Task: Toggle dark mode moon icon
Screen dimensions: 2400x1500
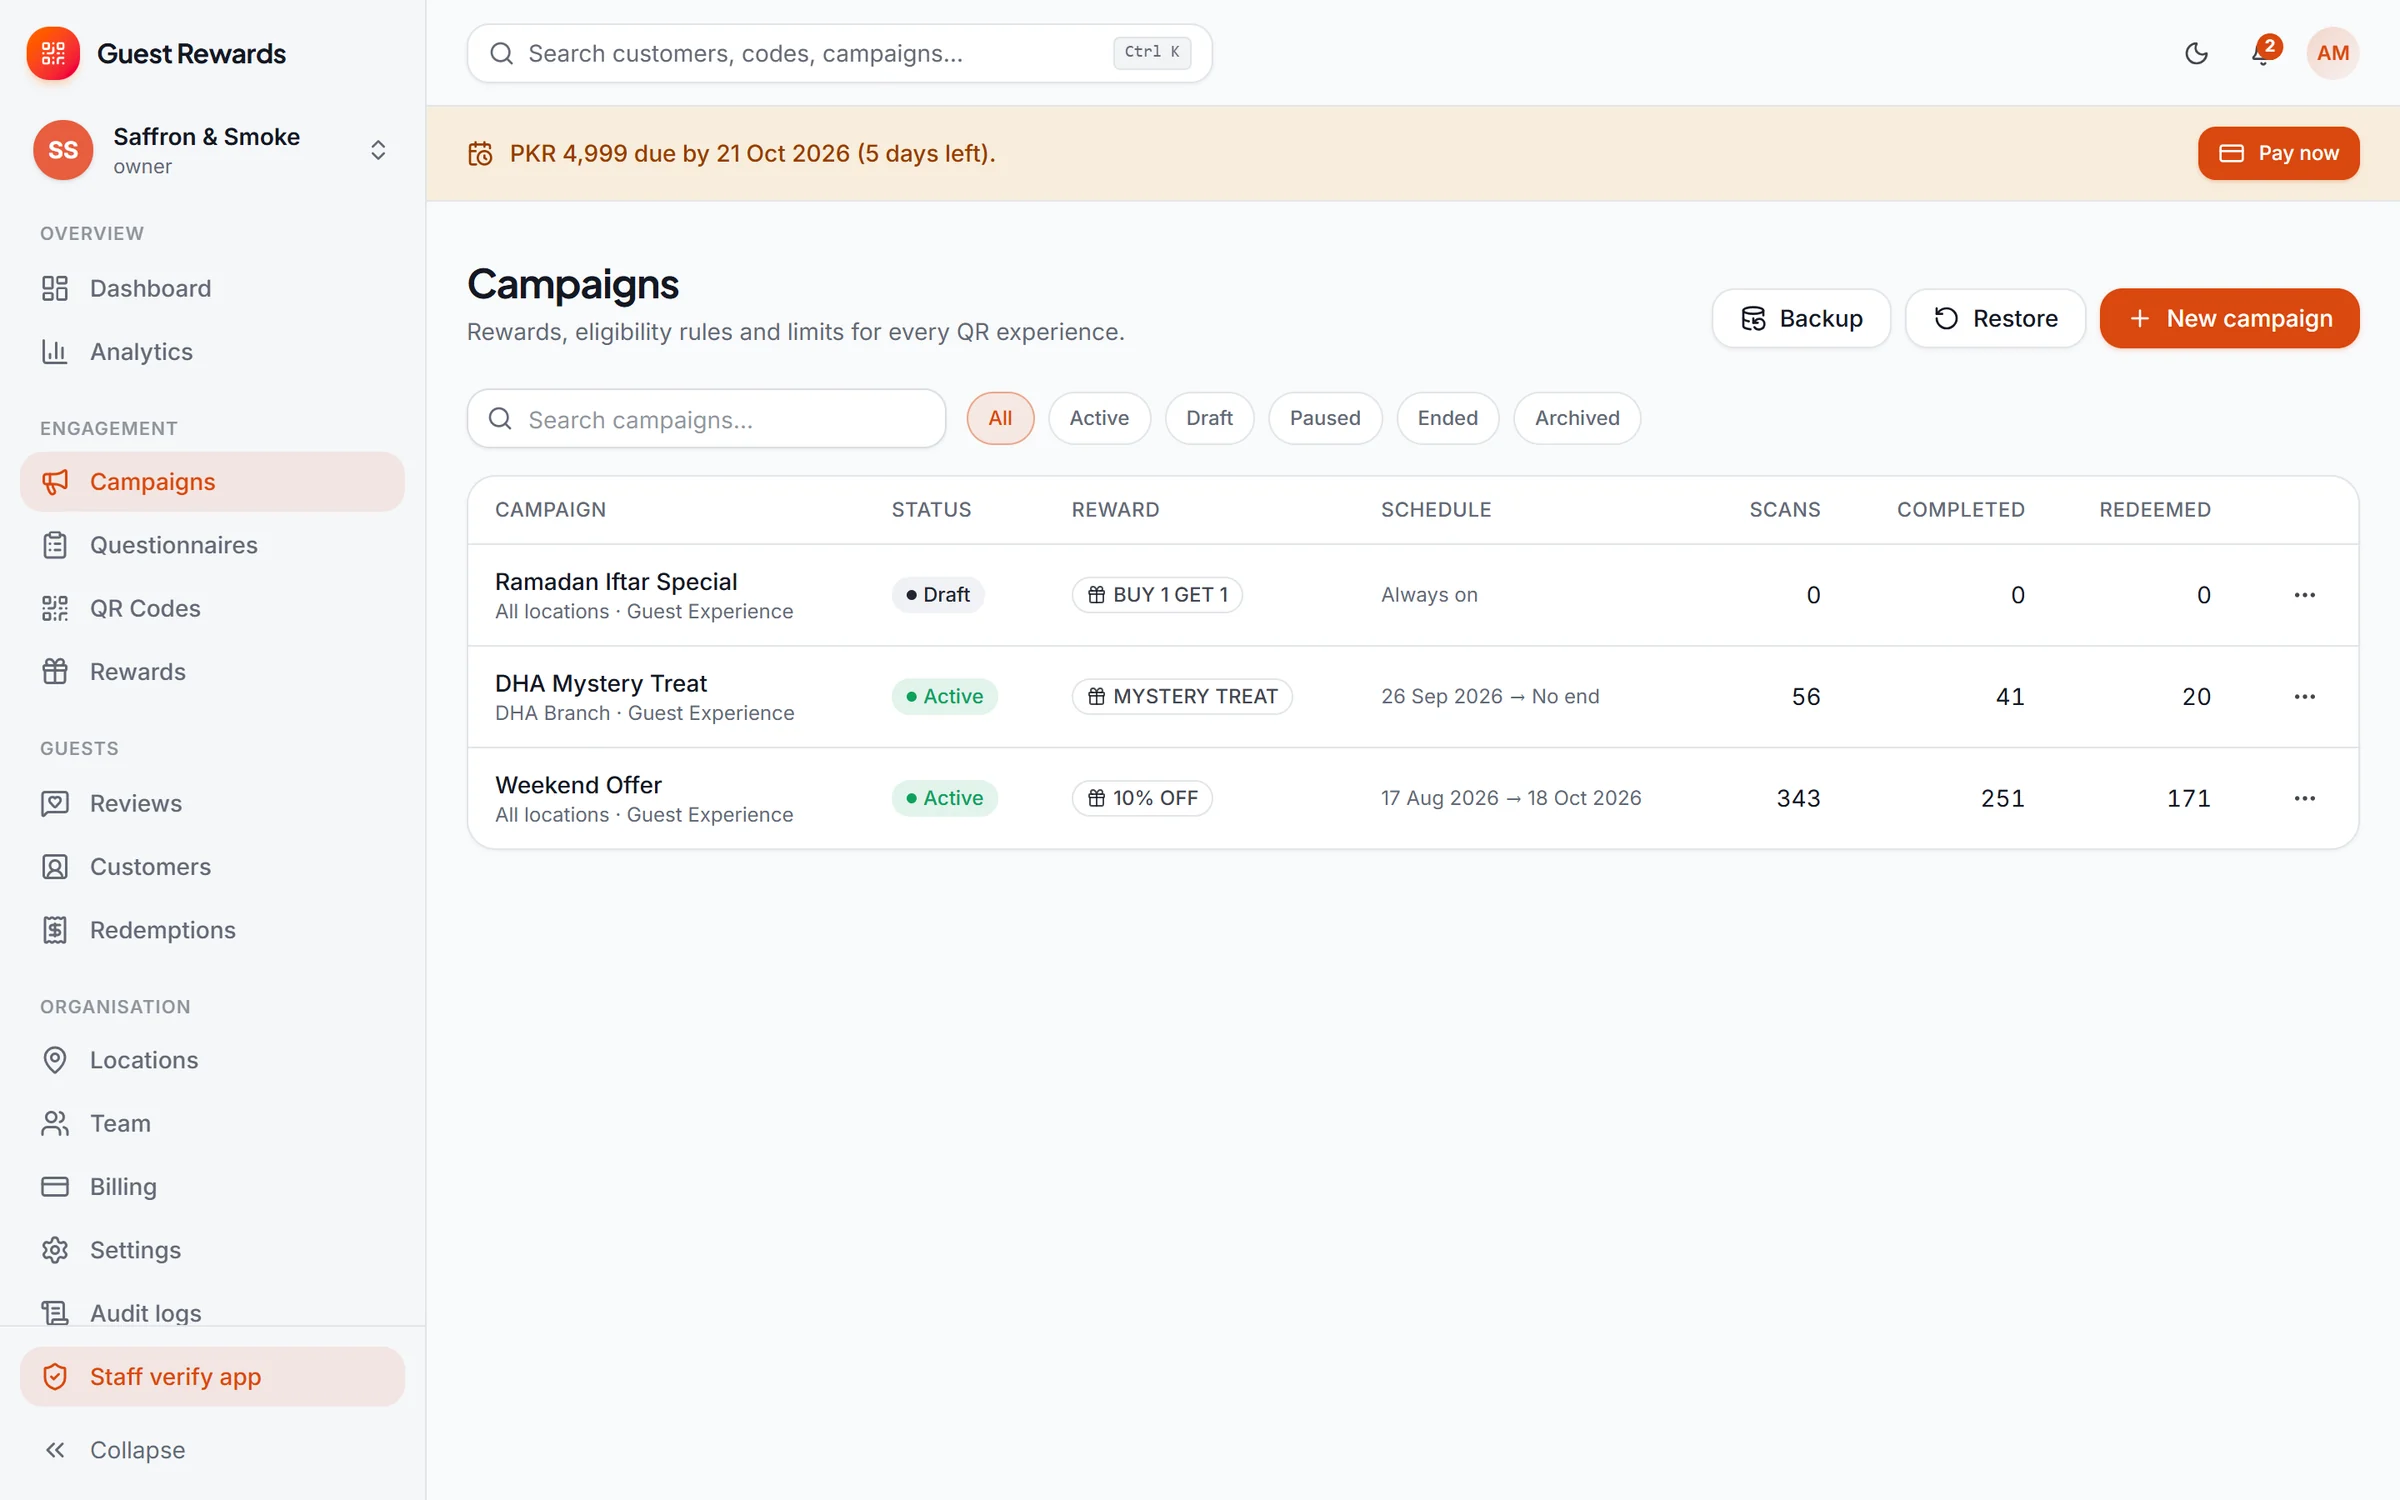Action: coord(2196,53)
